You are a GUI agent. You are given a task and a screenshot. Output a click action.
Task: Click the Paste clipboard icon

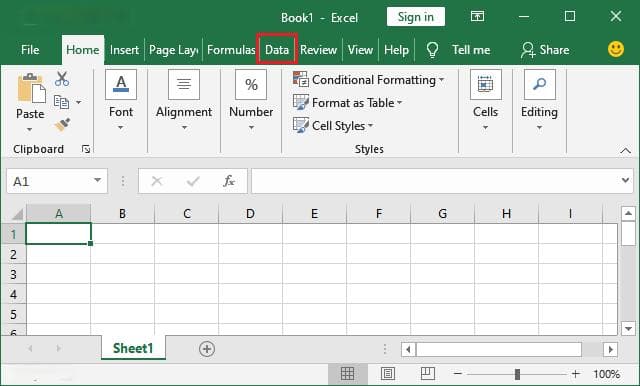(31, 88)
